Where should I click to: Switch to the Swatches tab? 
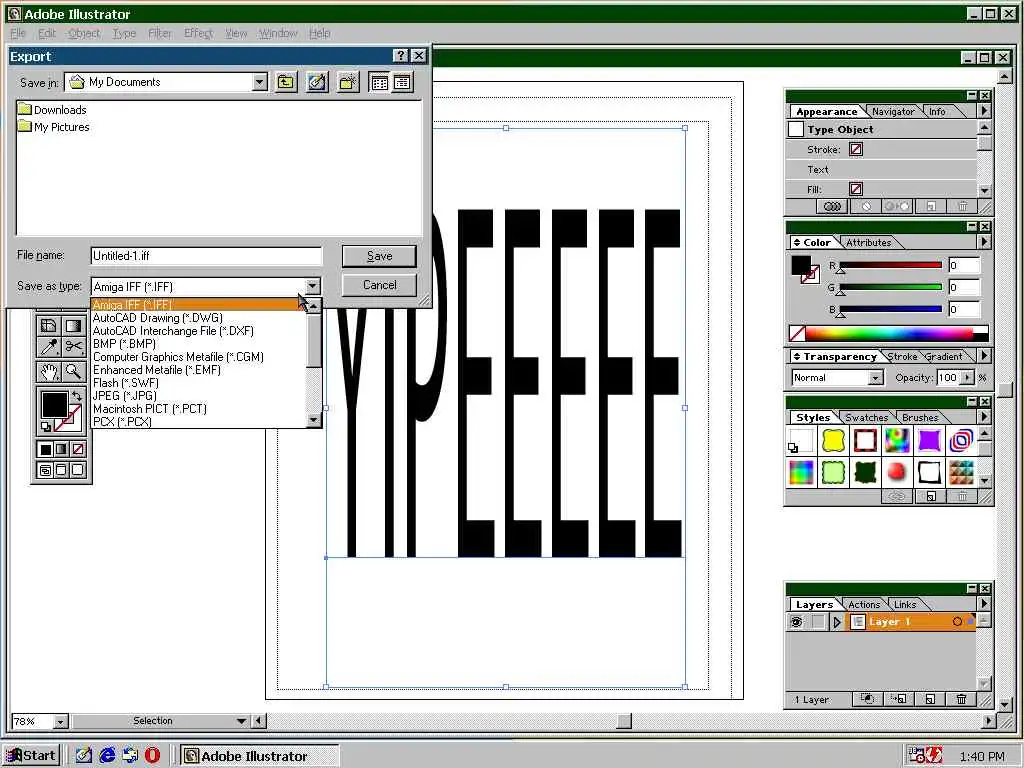[x=866, y=417]
